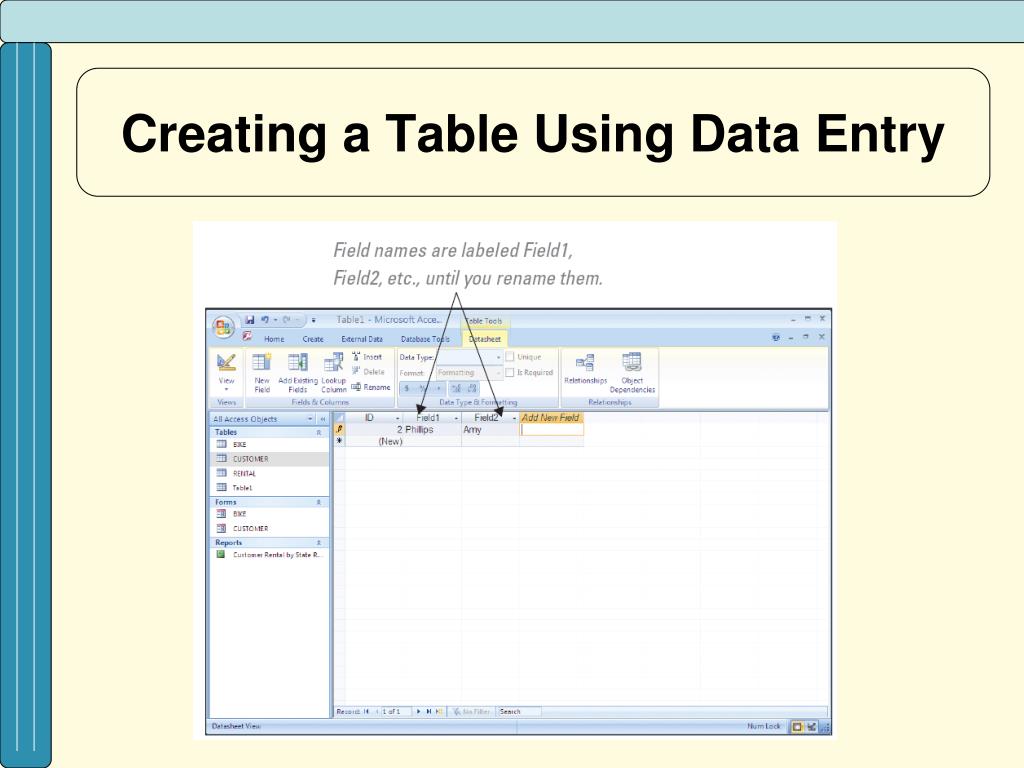Click the Rename column button

coord(371,387)
